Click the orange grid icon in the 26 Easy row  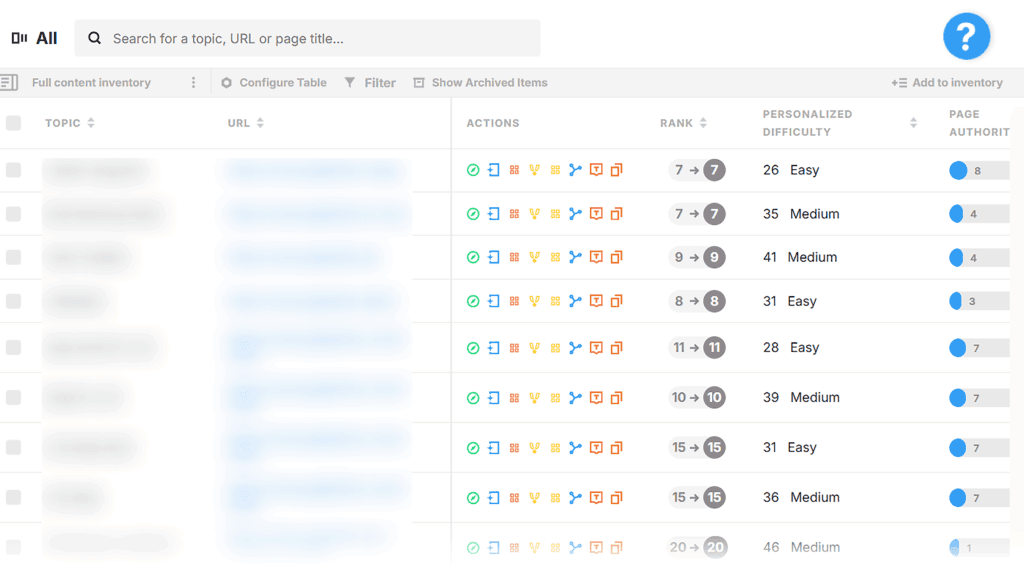point(515,170)
